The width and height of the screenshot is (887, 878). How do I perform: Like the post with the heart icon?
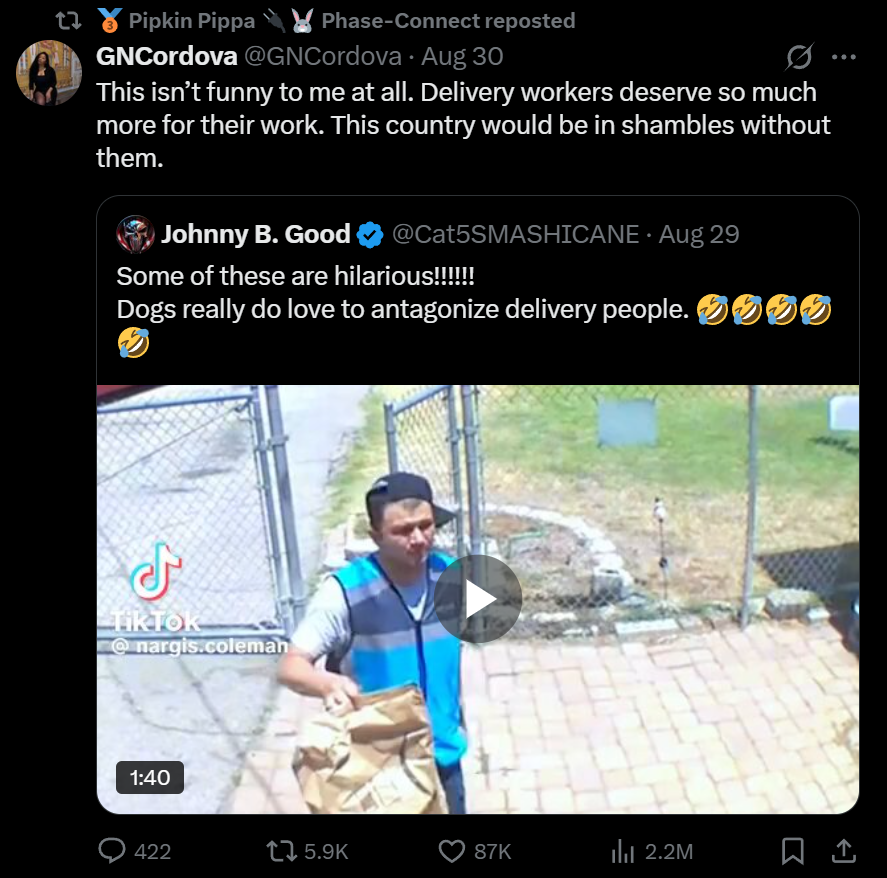[451, 851]
